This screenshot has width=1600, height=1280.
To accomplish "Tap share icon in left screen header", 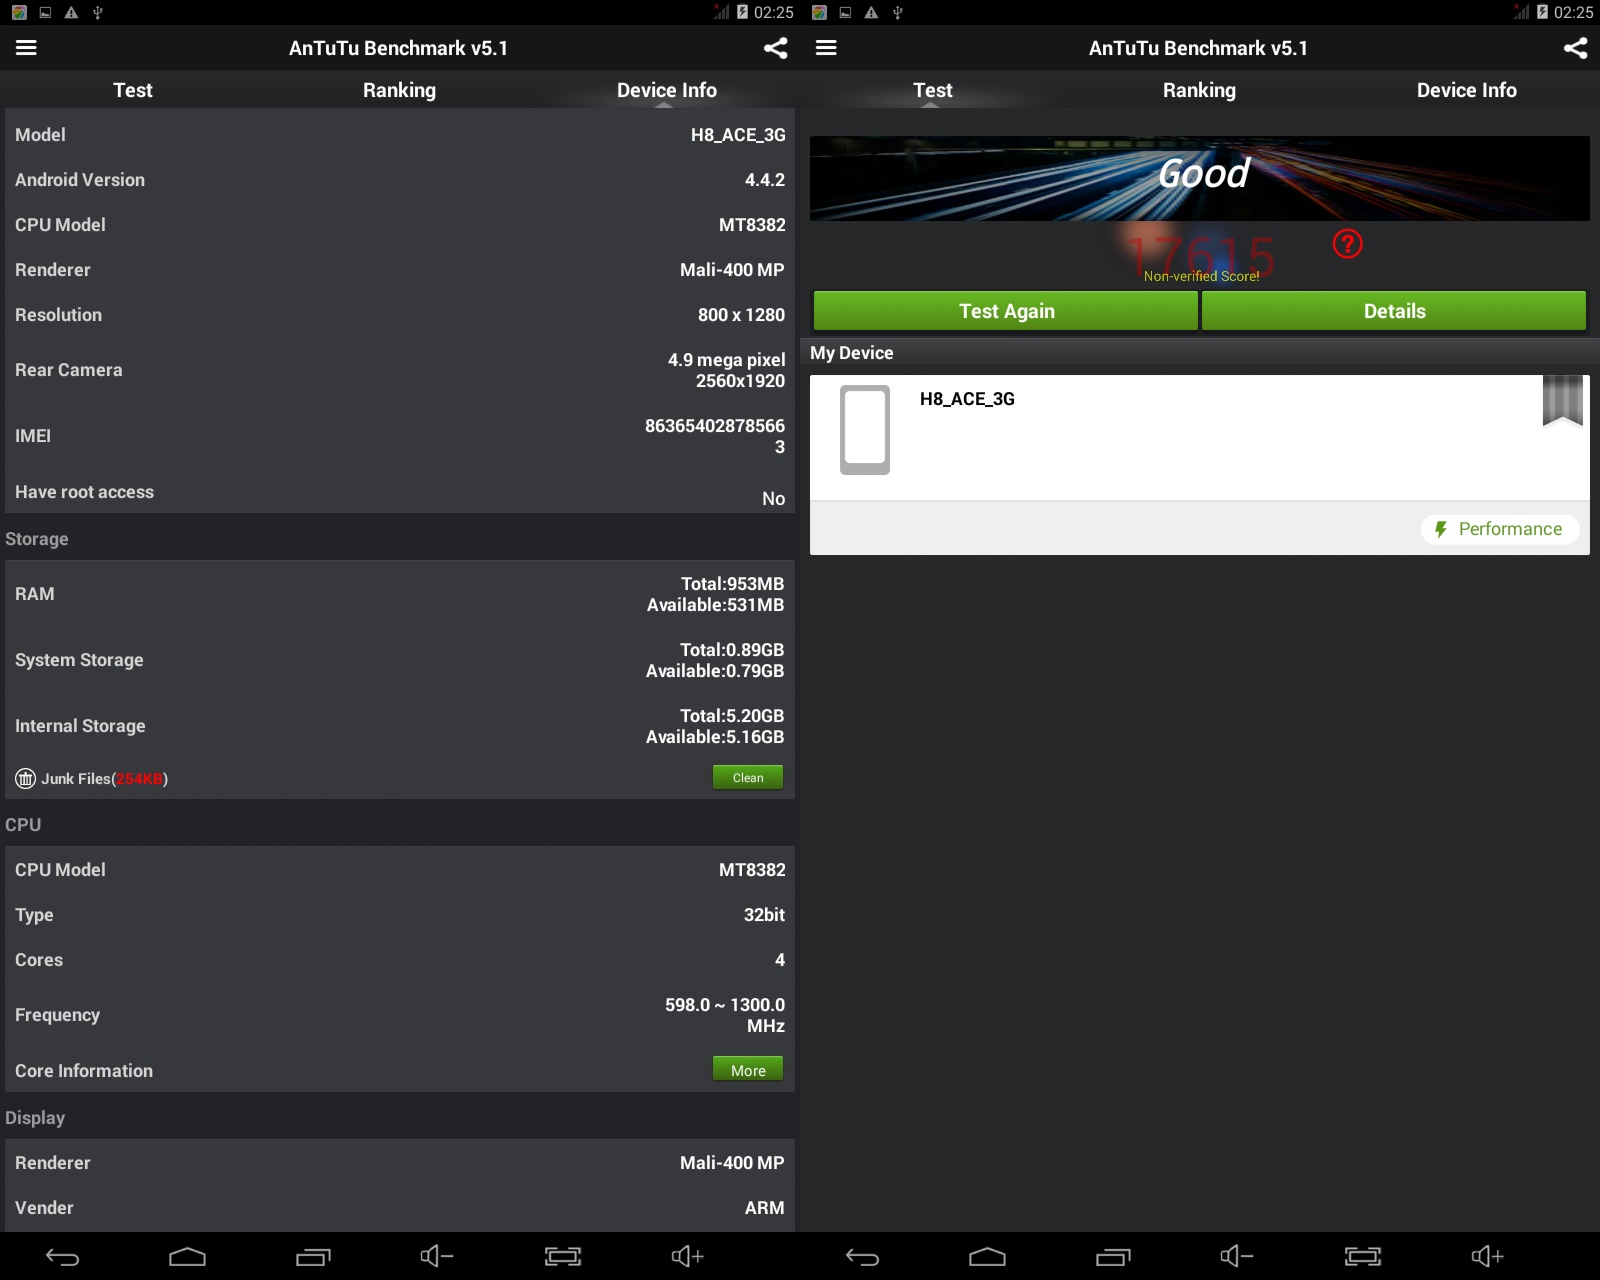I will pos(775,48).
